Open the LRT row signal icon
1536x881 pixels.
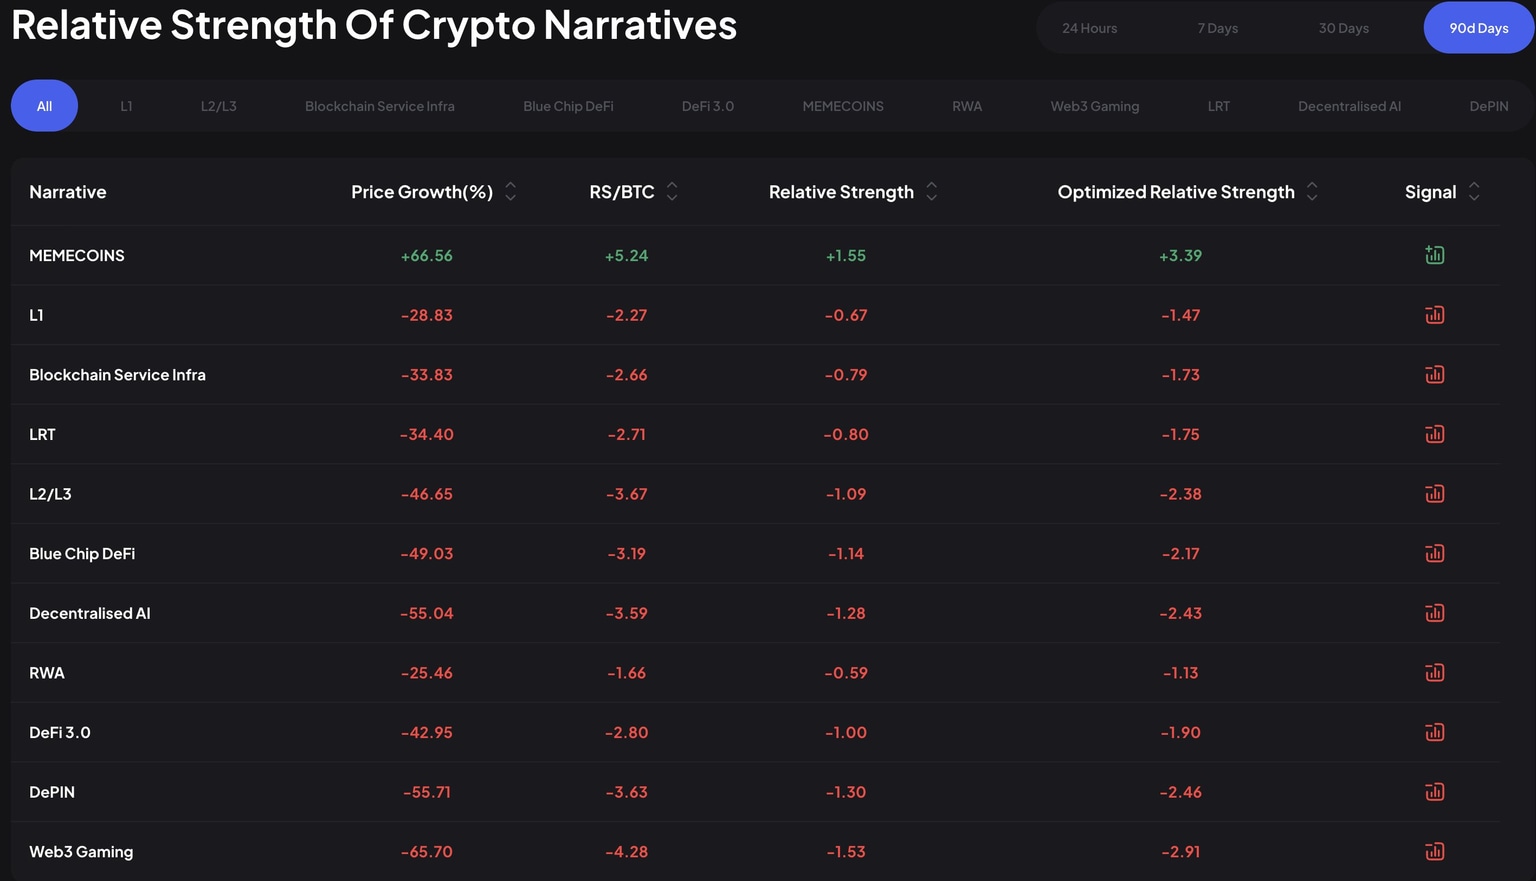(1434, 434)
